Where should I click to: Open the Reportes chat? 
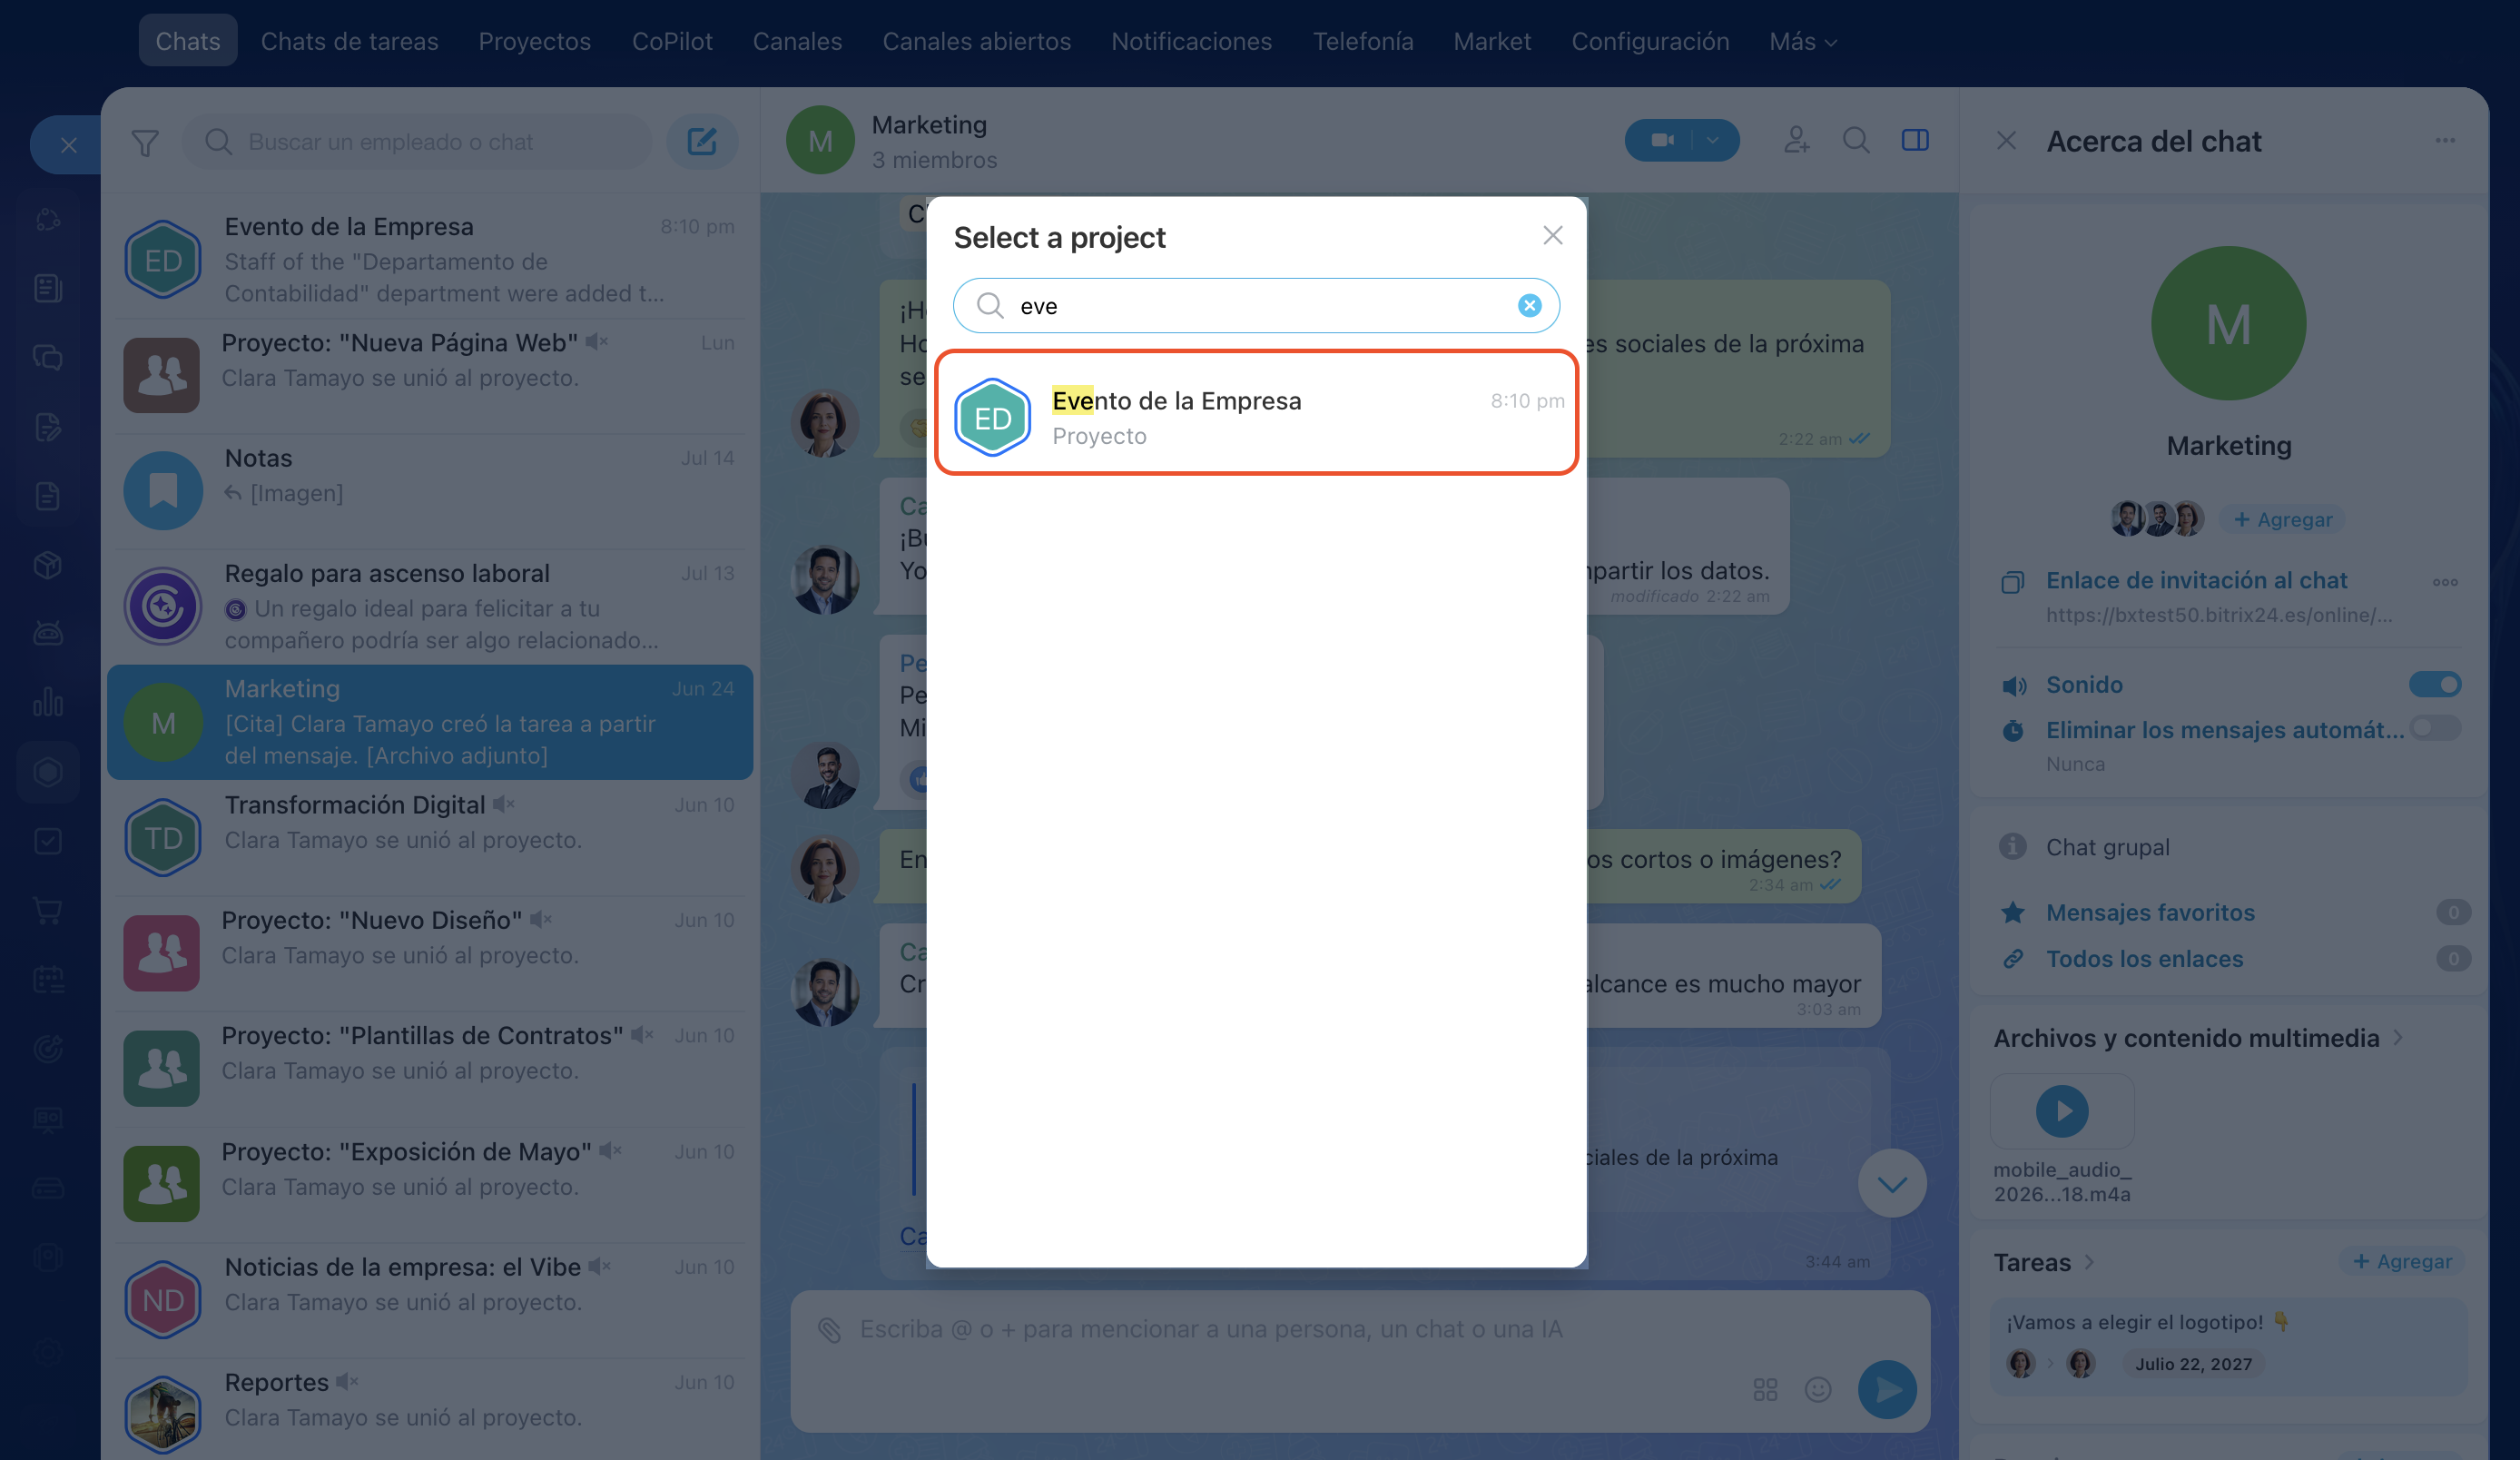point(430,1410)
